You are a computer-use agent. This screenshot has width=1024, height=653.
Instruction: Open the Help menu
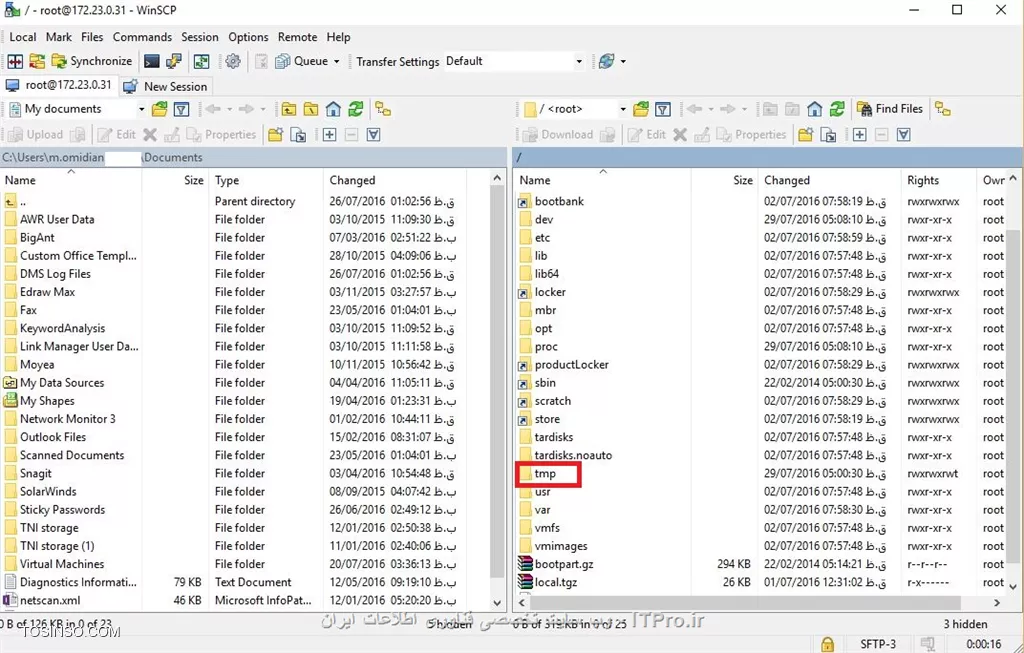pos(338,37)
